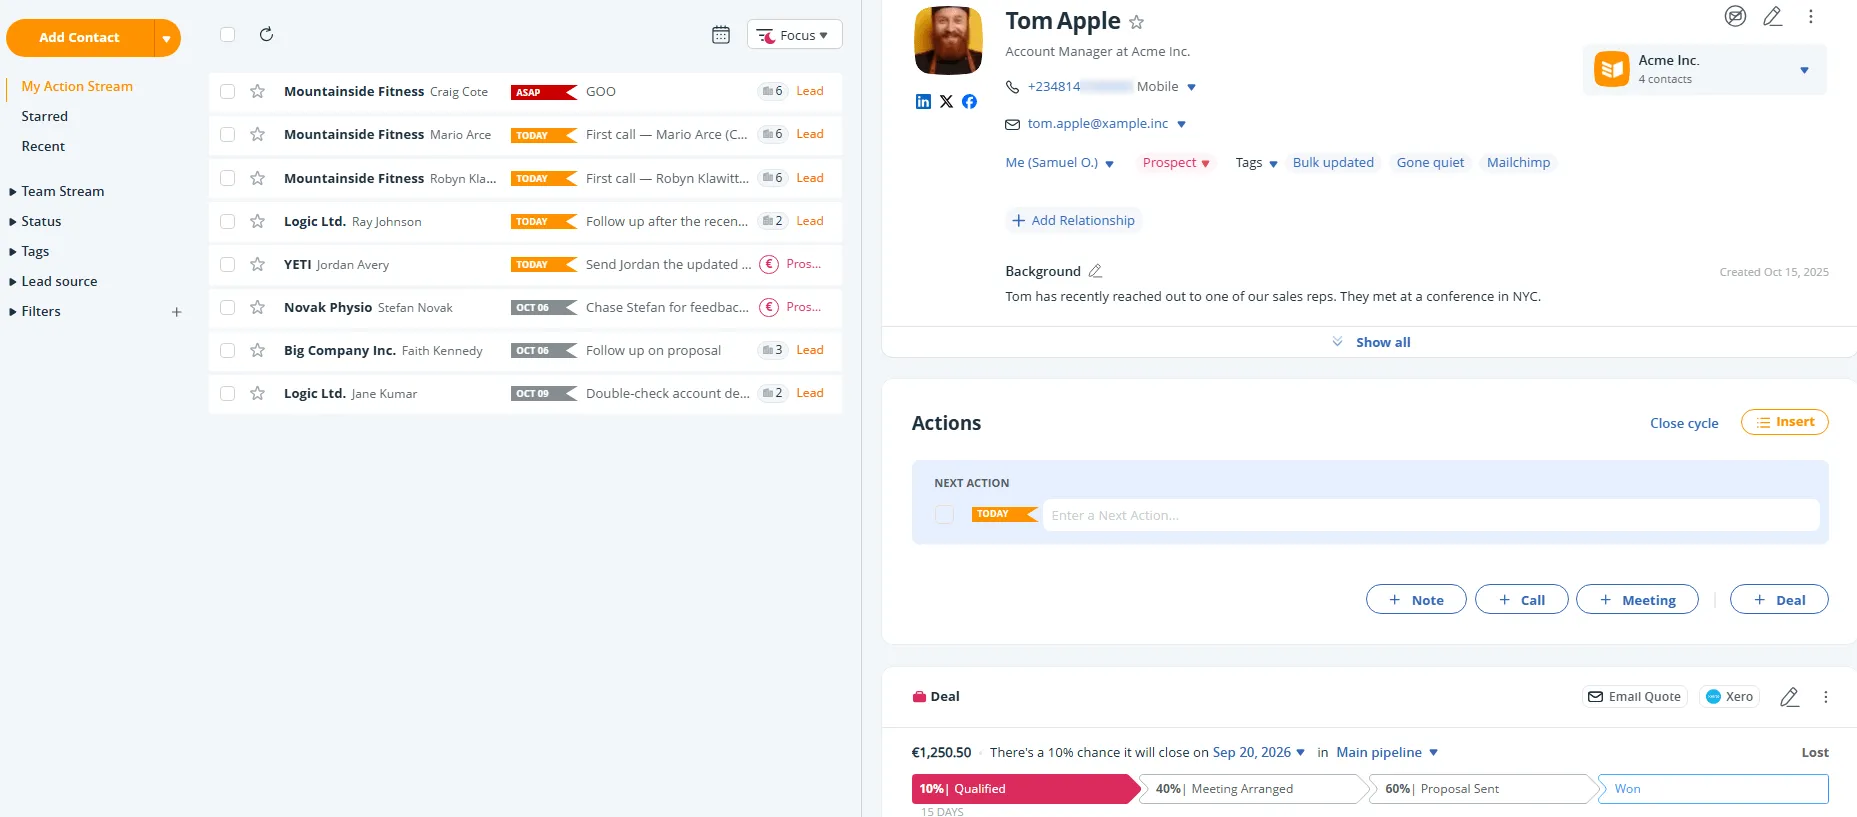Screen dimensions: 1857x817
Task: Check the Logic Ltd. Ray Johnson row
Action: coord(228,221)
